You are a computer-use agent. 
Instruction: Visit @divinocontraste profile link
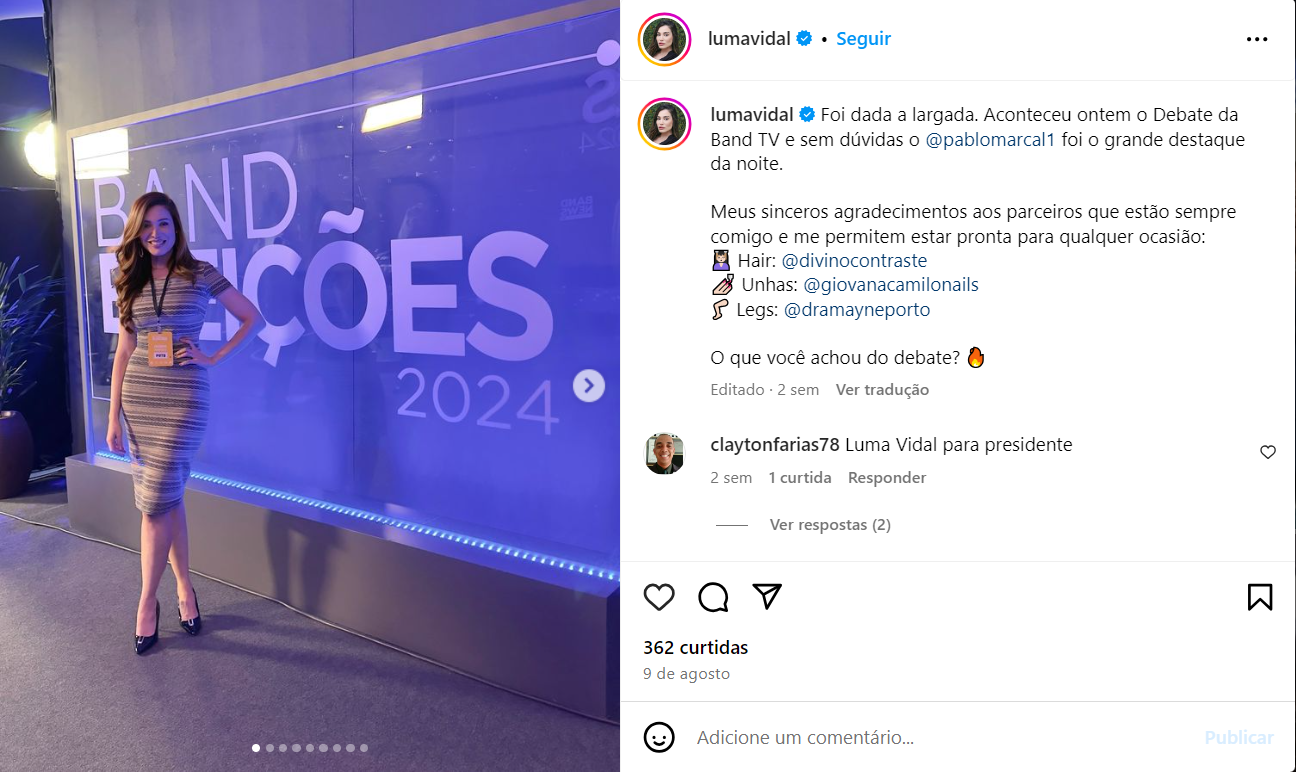click(x=854, y=260)
